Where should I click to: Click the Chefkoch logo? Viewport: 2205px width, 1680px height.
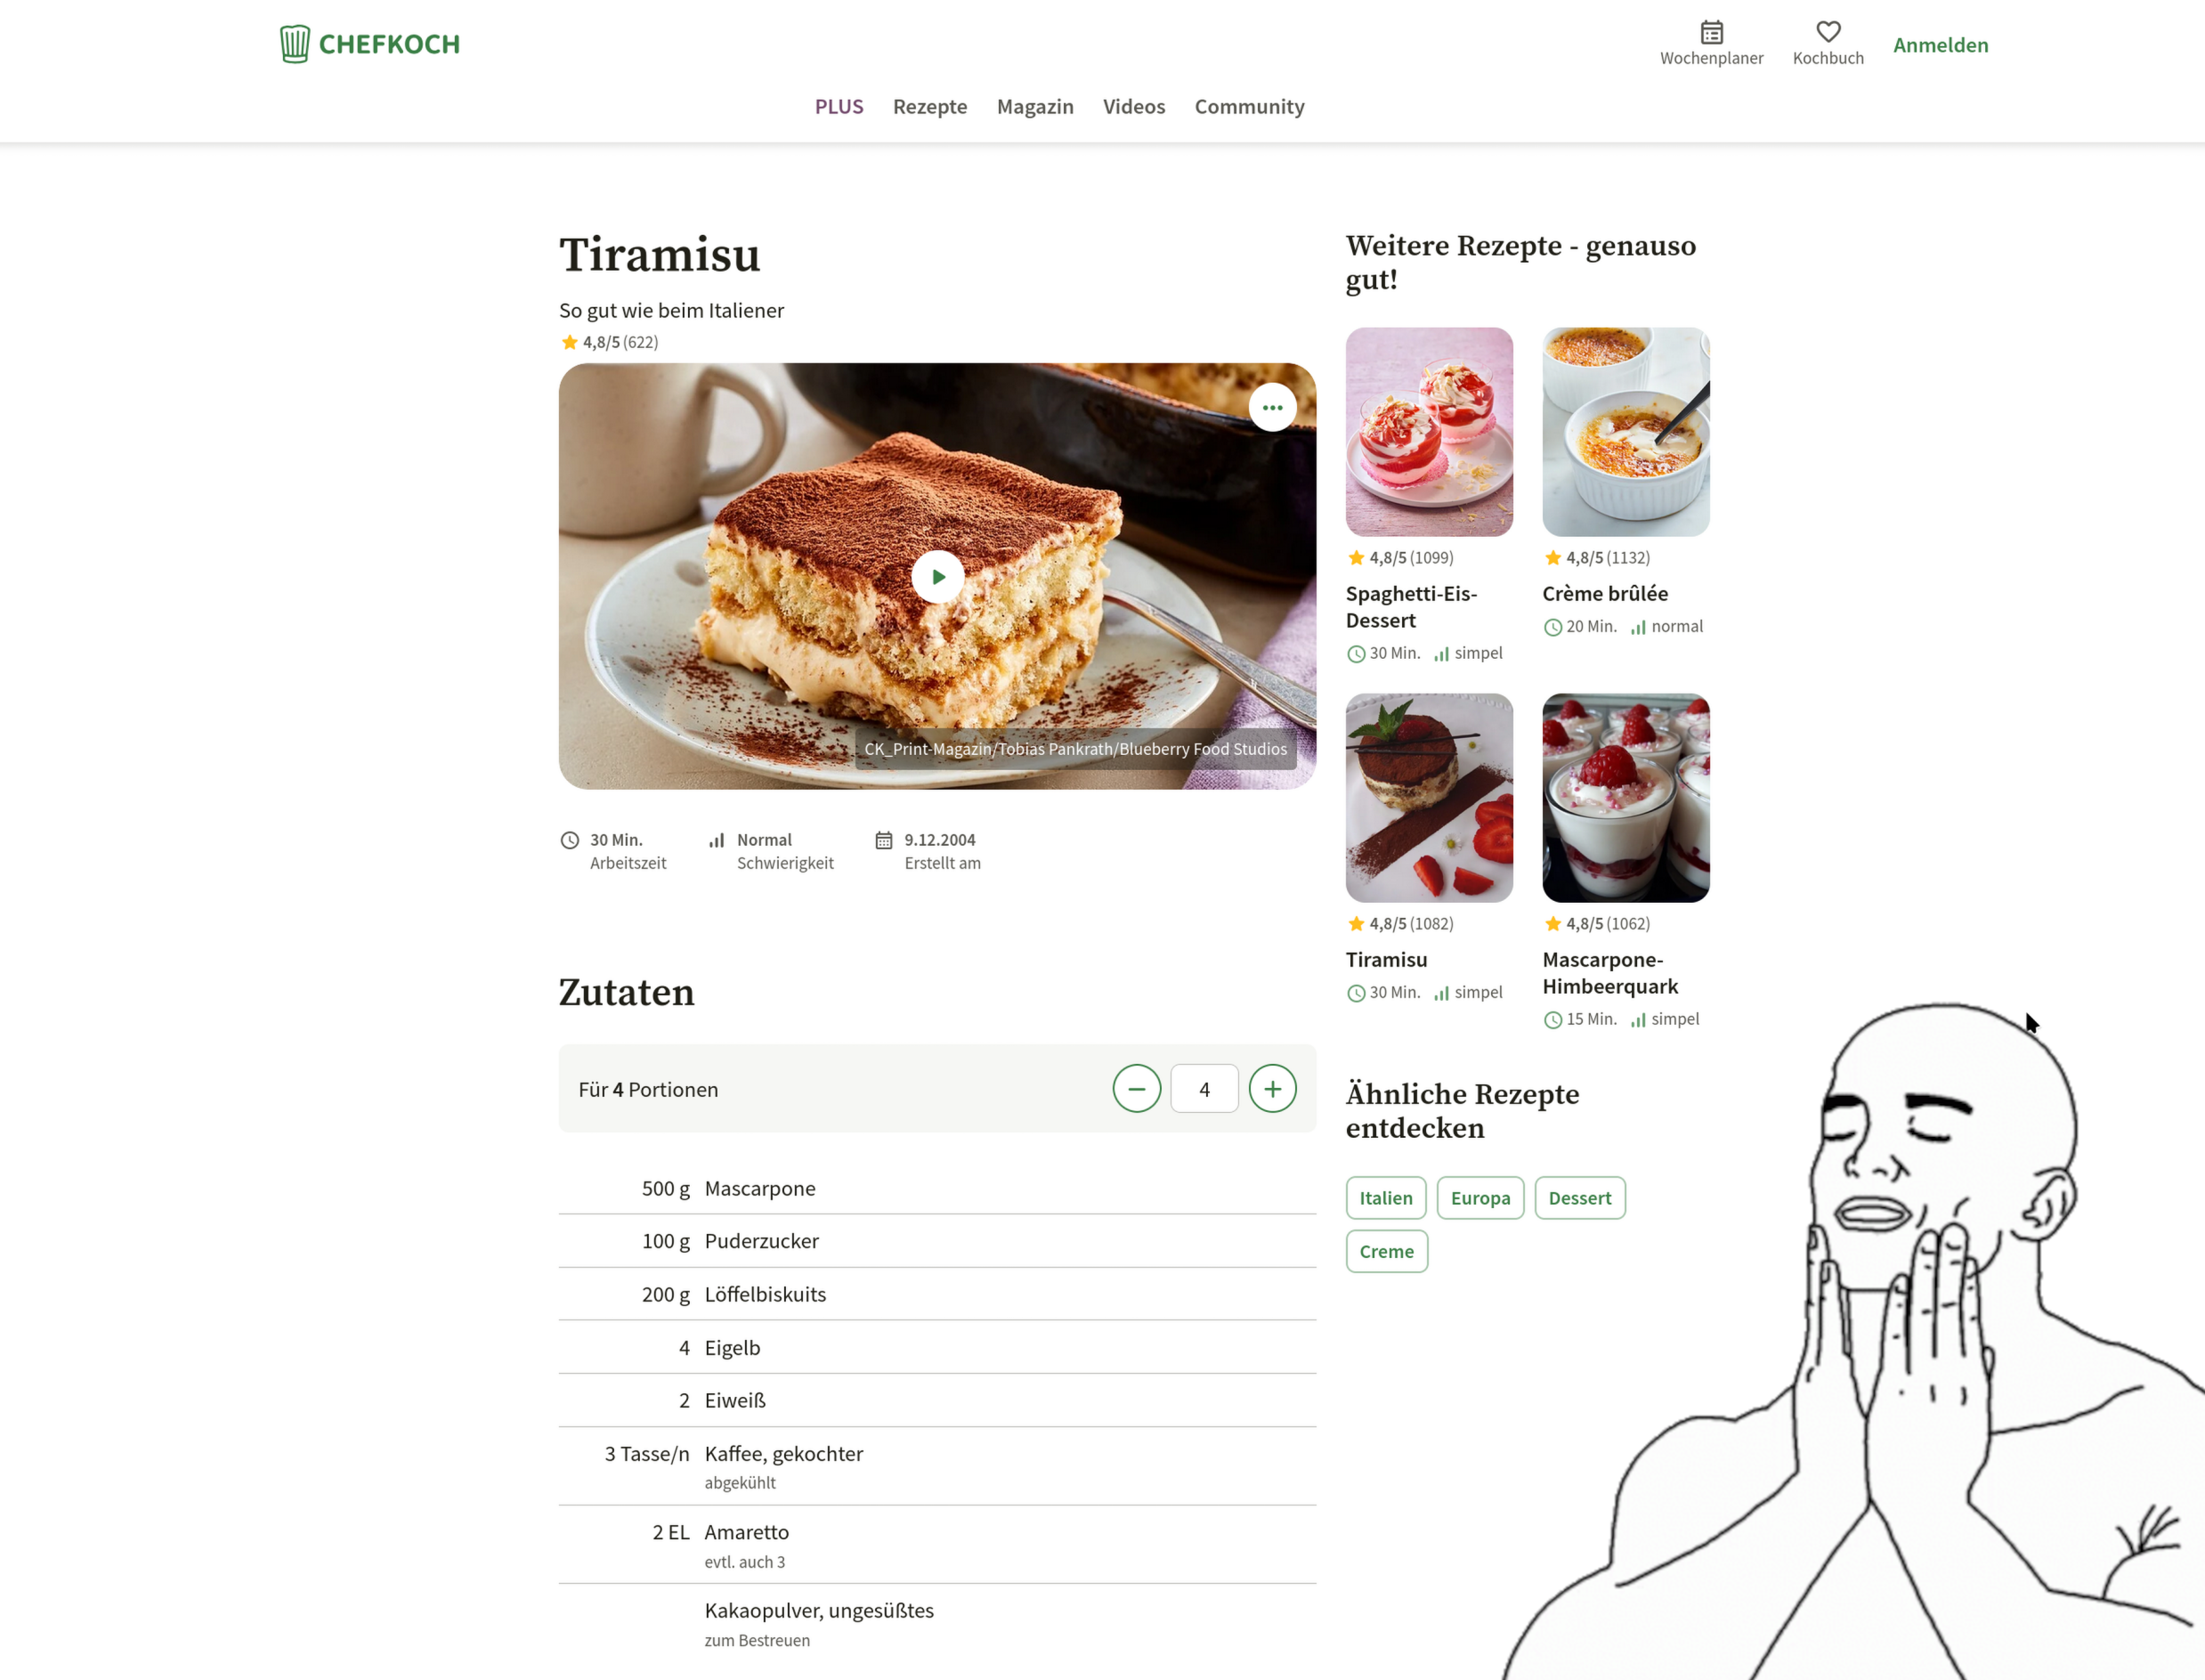coord(369,44)
